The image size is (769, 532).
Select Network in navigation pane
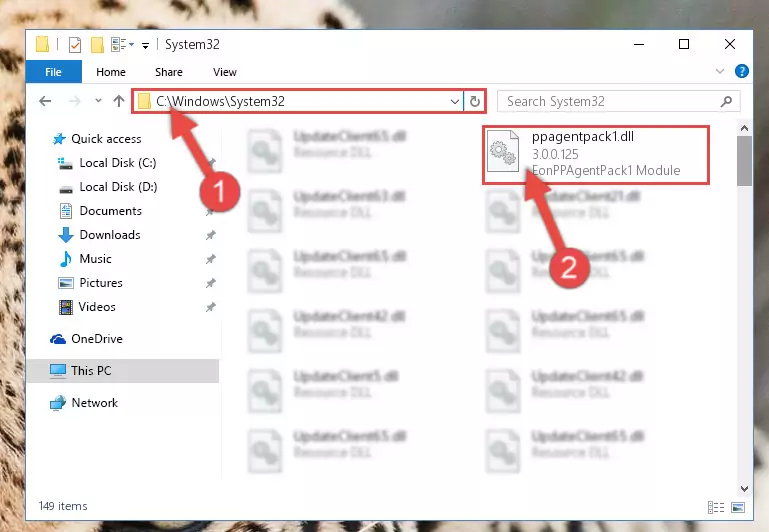click(83, 403)
